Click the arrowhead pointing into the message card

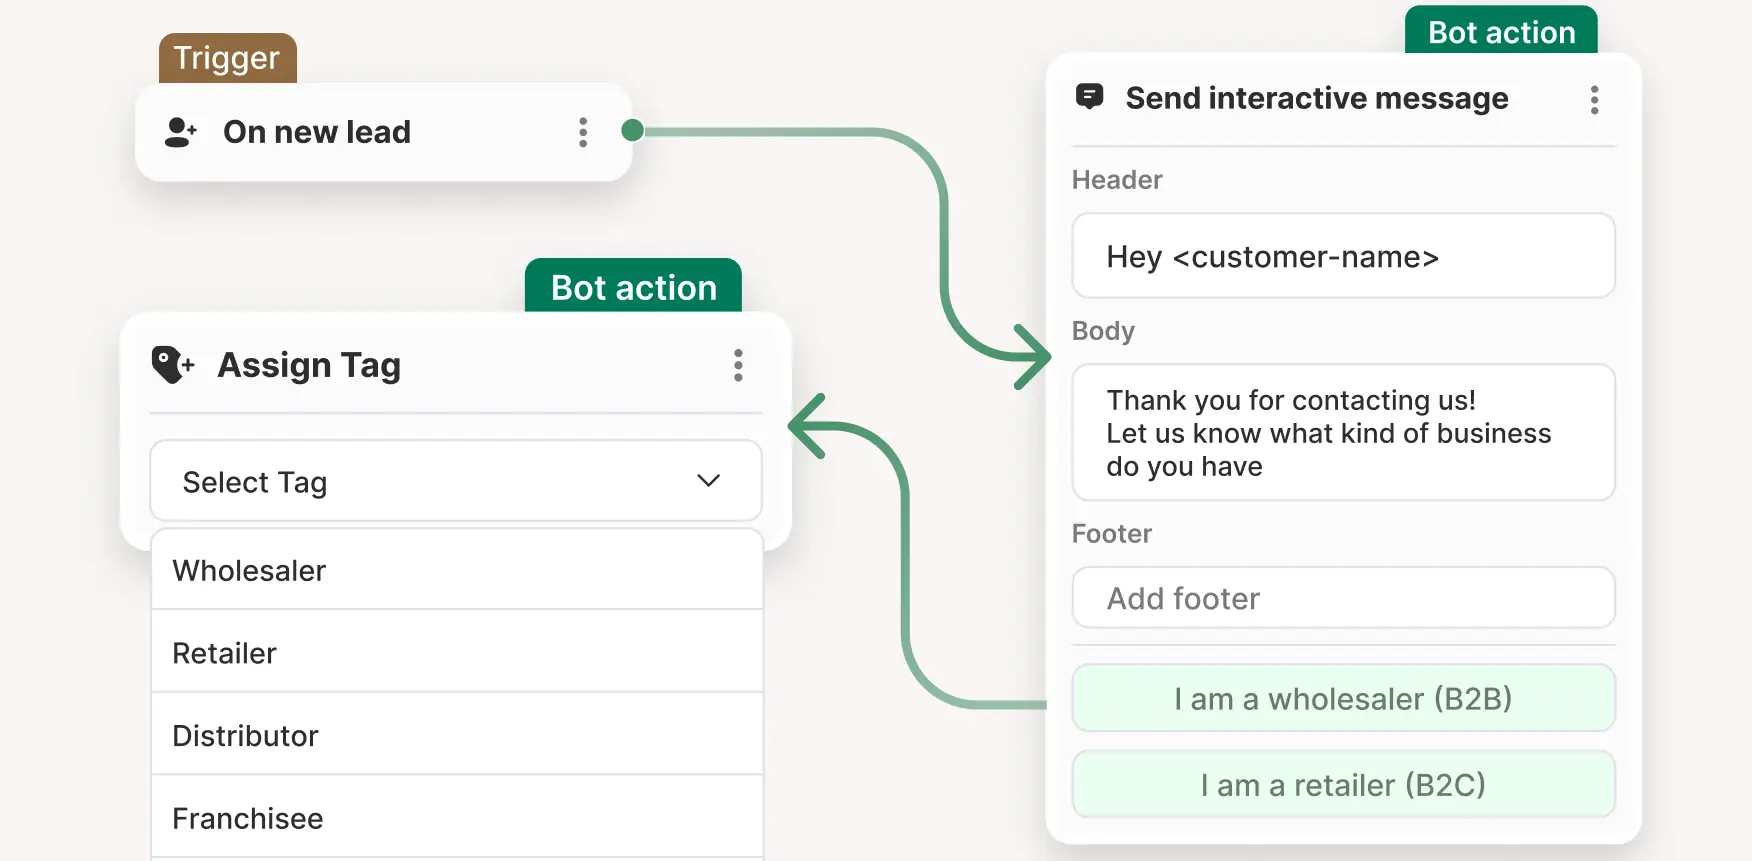coord(1033,356)
